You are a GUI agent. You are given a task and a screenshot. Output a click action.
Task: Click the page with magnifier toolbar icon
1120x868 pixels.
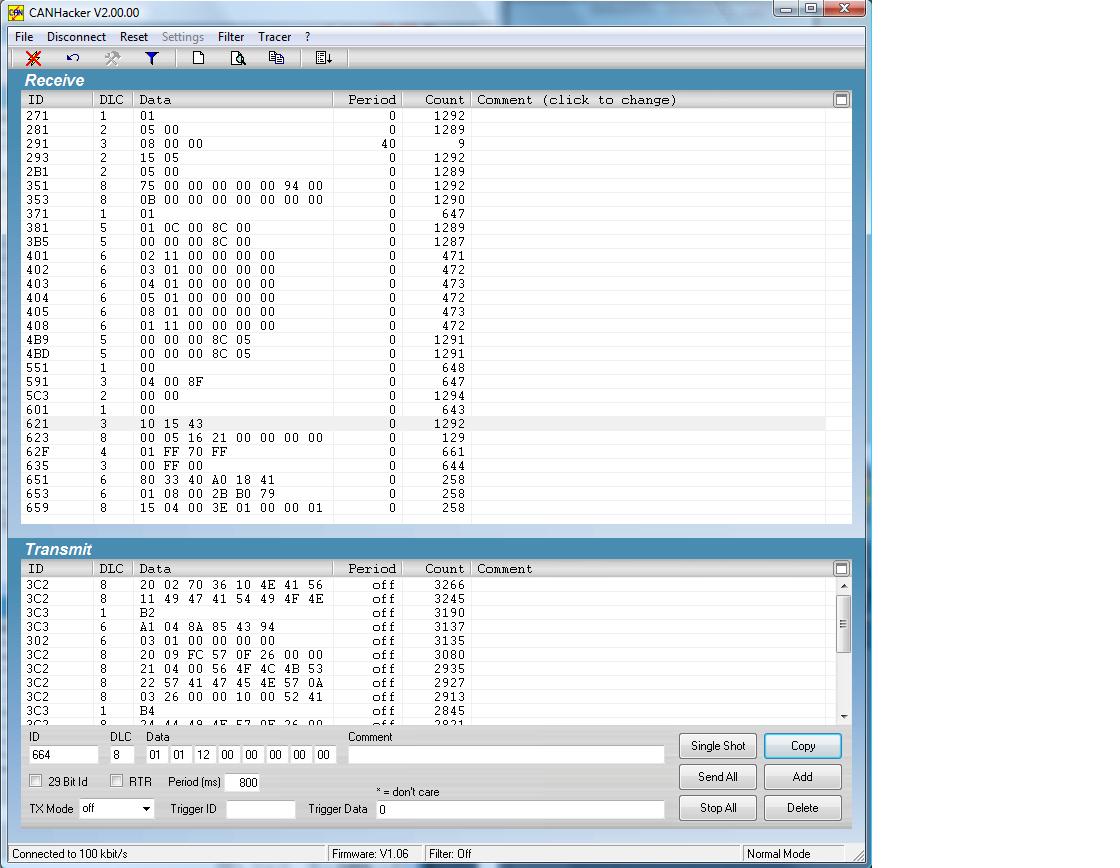coord(238,59)
